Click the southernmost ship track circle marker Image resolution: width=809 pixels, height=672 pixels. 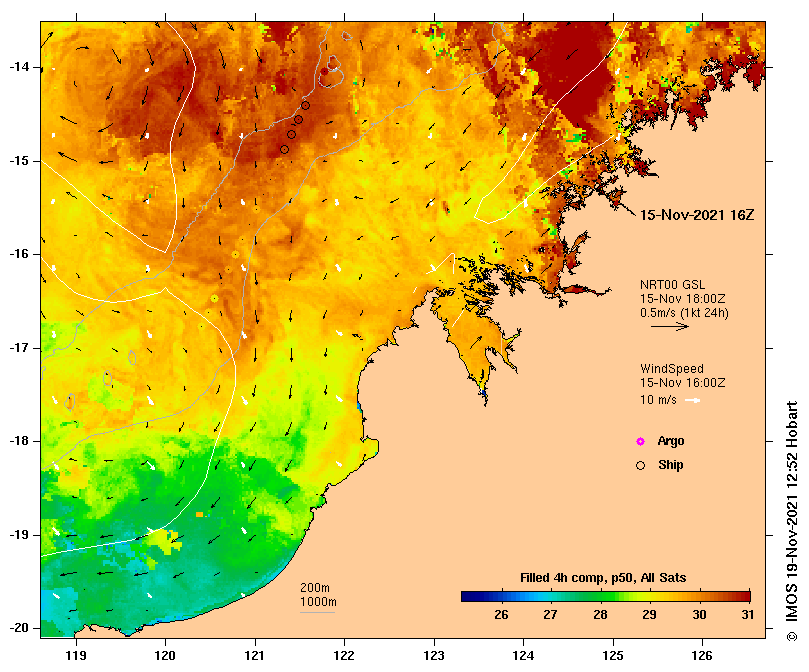(284, 150)
